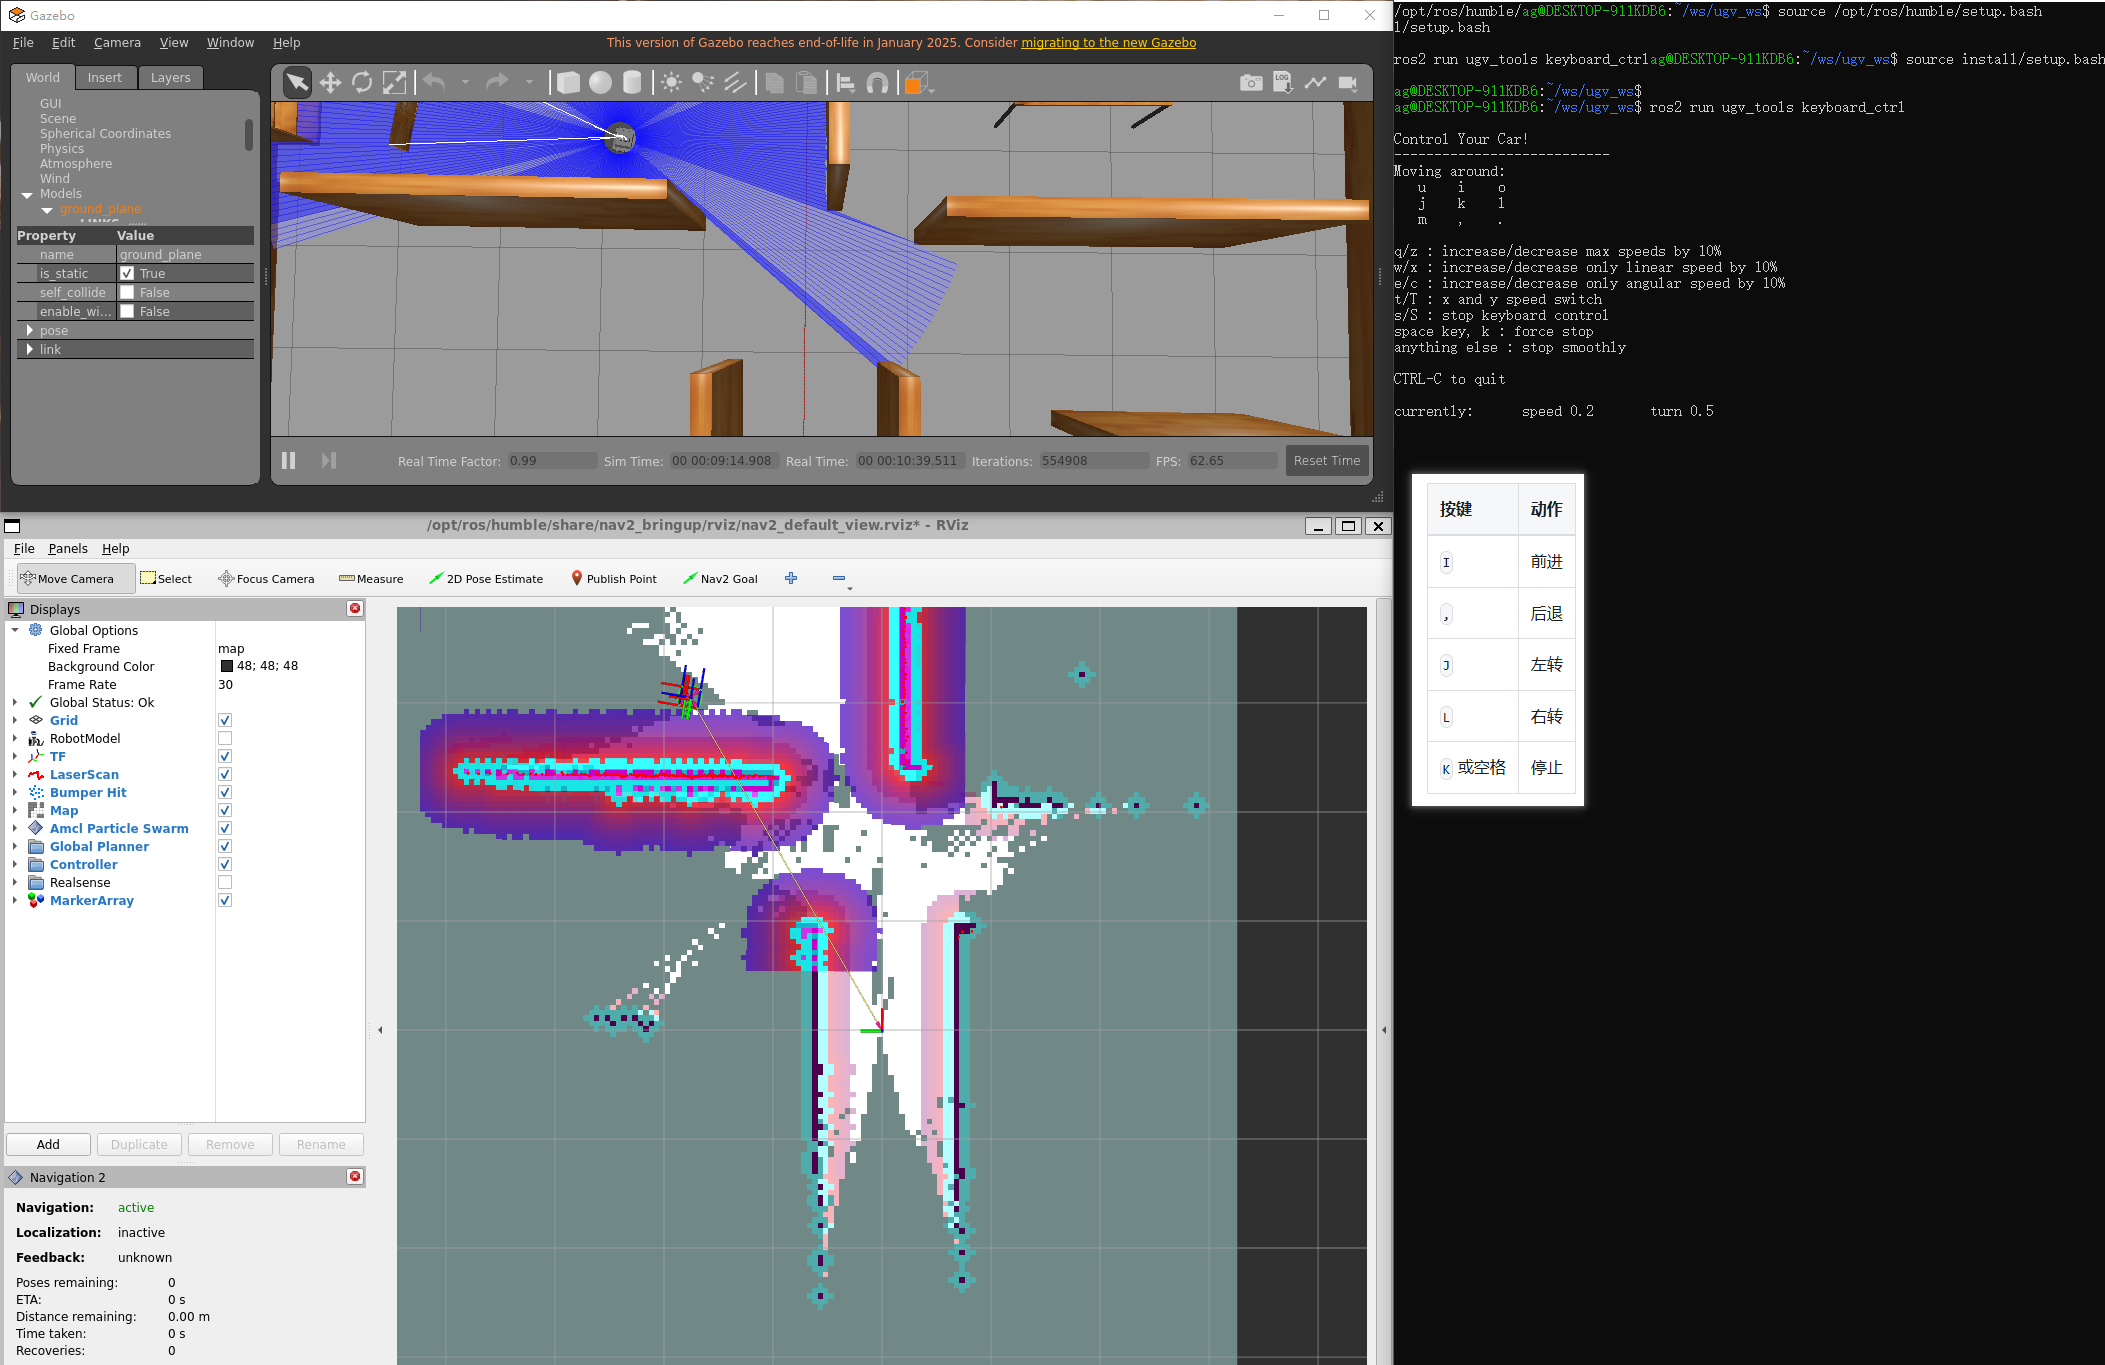Expand the Controller display node

(15, 864)
